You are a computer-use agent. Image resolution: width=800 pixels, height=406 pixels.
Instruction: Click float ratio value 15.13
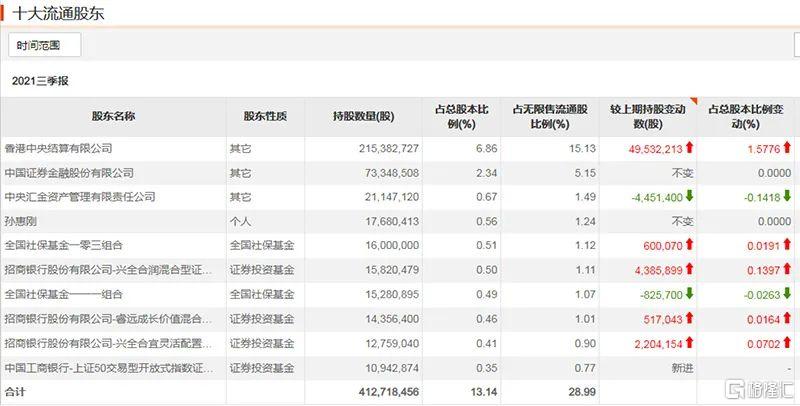click(582, 148)
